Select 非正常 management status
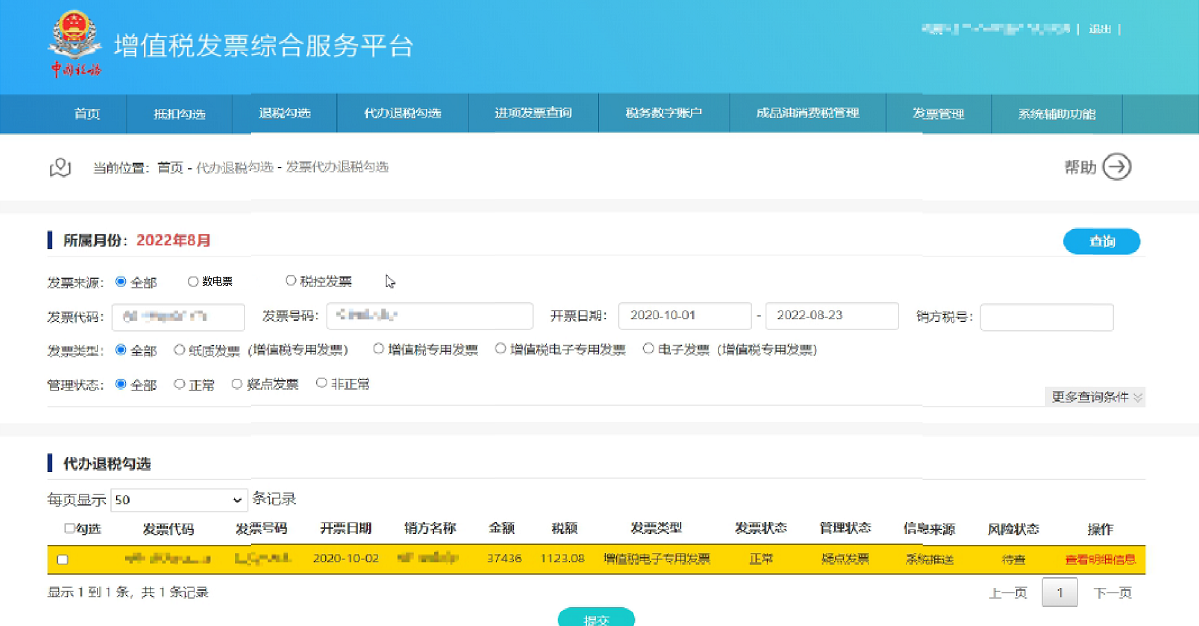 (322, 383)
